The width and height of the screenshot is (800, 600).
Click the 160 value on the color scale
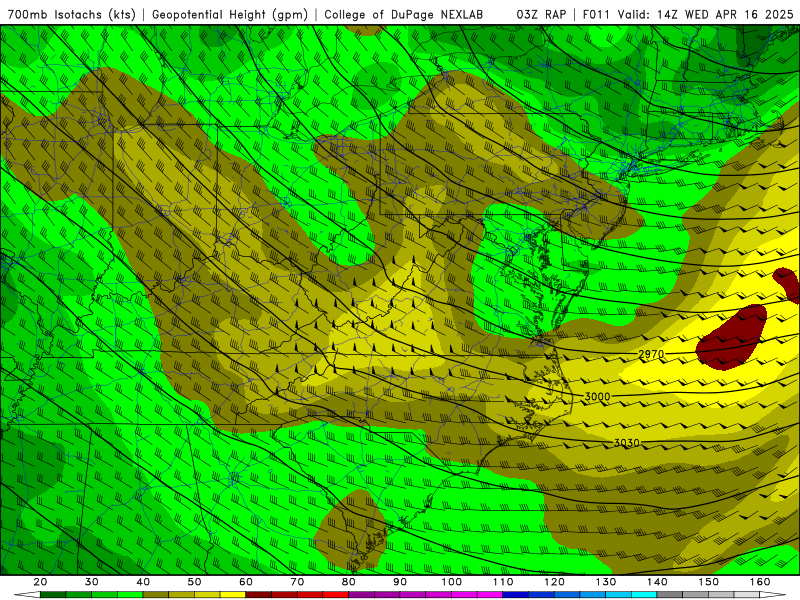[760, 582]
